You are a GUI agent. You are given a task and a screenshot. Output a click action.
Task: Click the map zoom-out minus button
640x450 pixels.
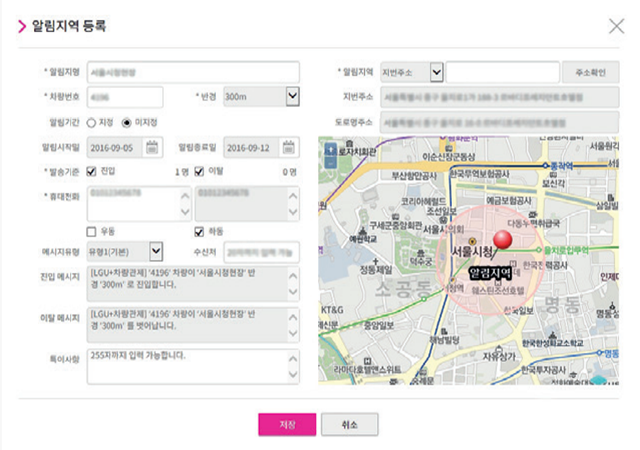(x=331, y=162)
